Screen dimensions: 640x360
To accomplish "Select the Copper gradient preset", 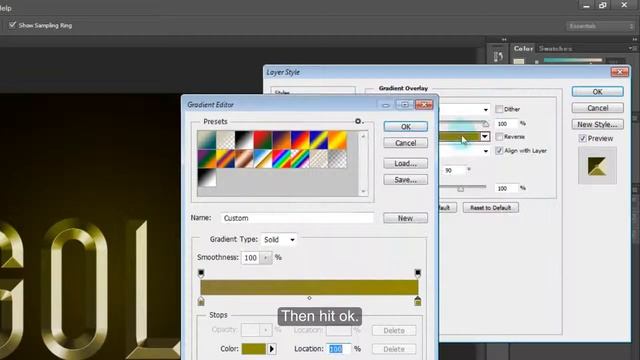I will [x=244, y=159].
